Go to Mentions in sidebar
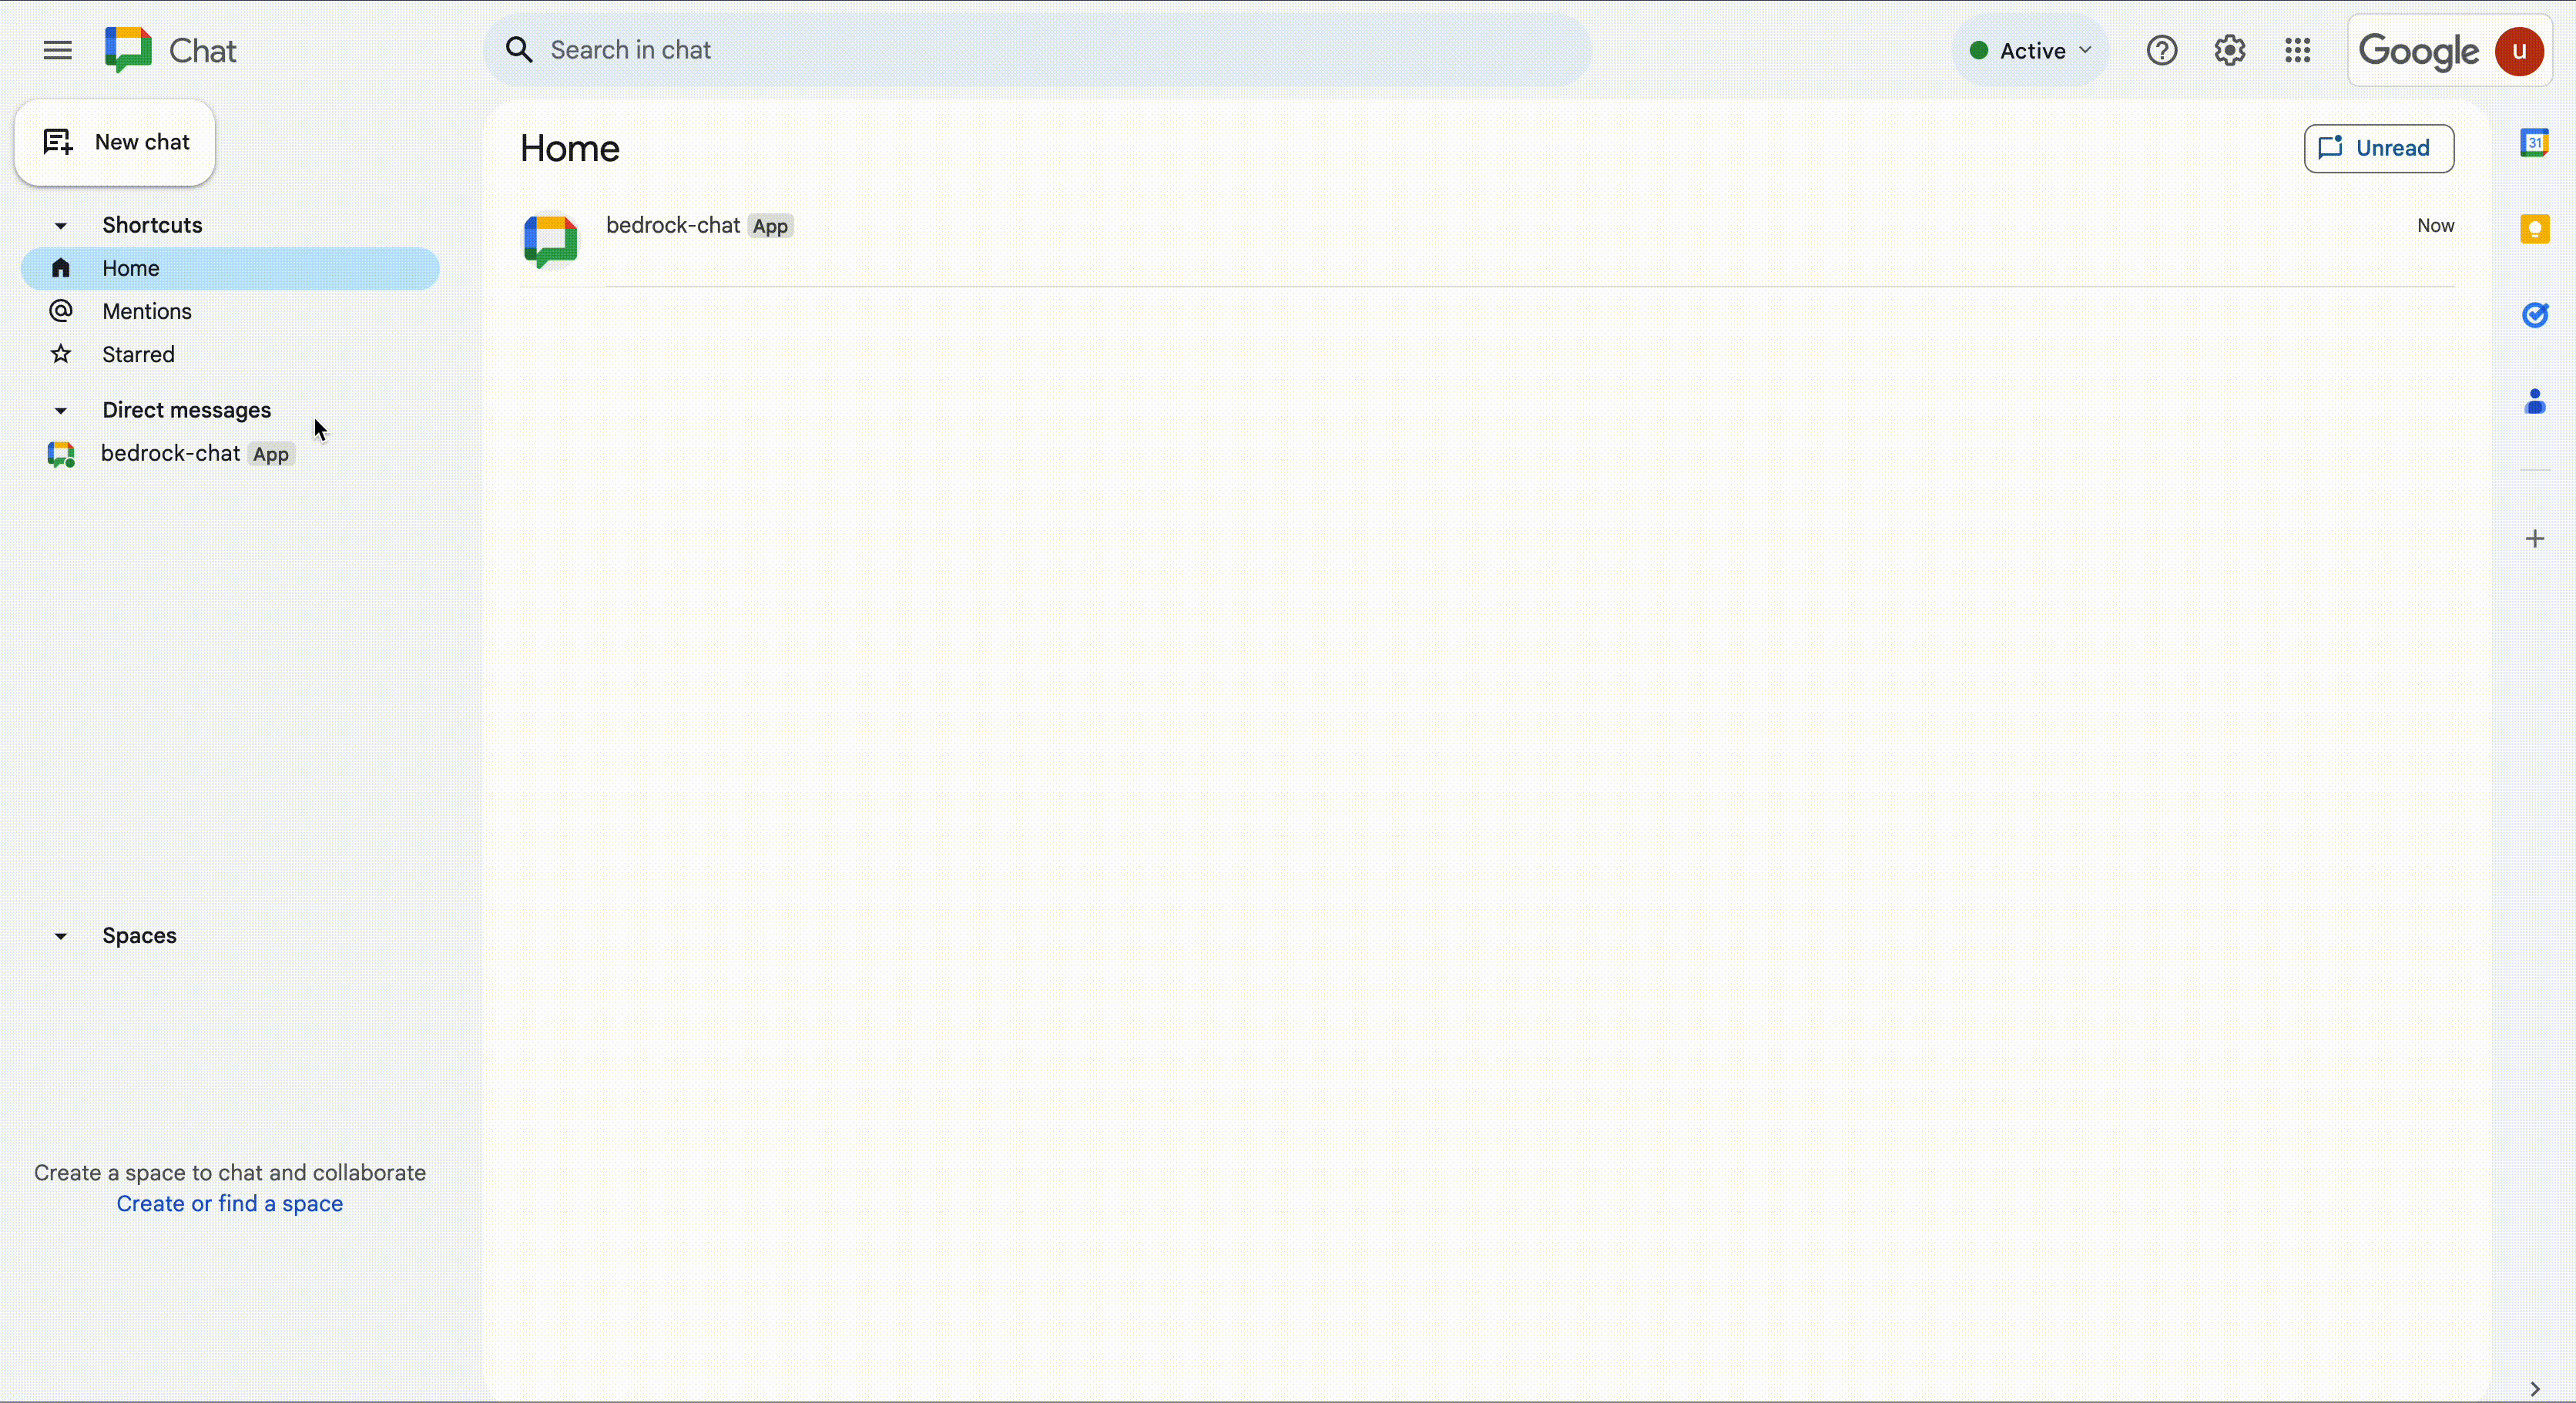This screenshot has width=2576, height=1403. (x=146, y=311)
